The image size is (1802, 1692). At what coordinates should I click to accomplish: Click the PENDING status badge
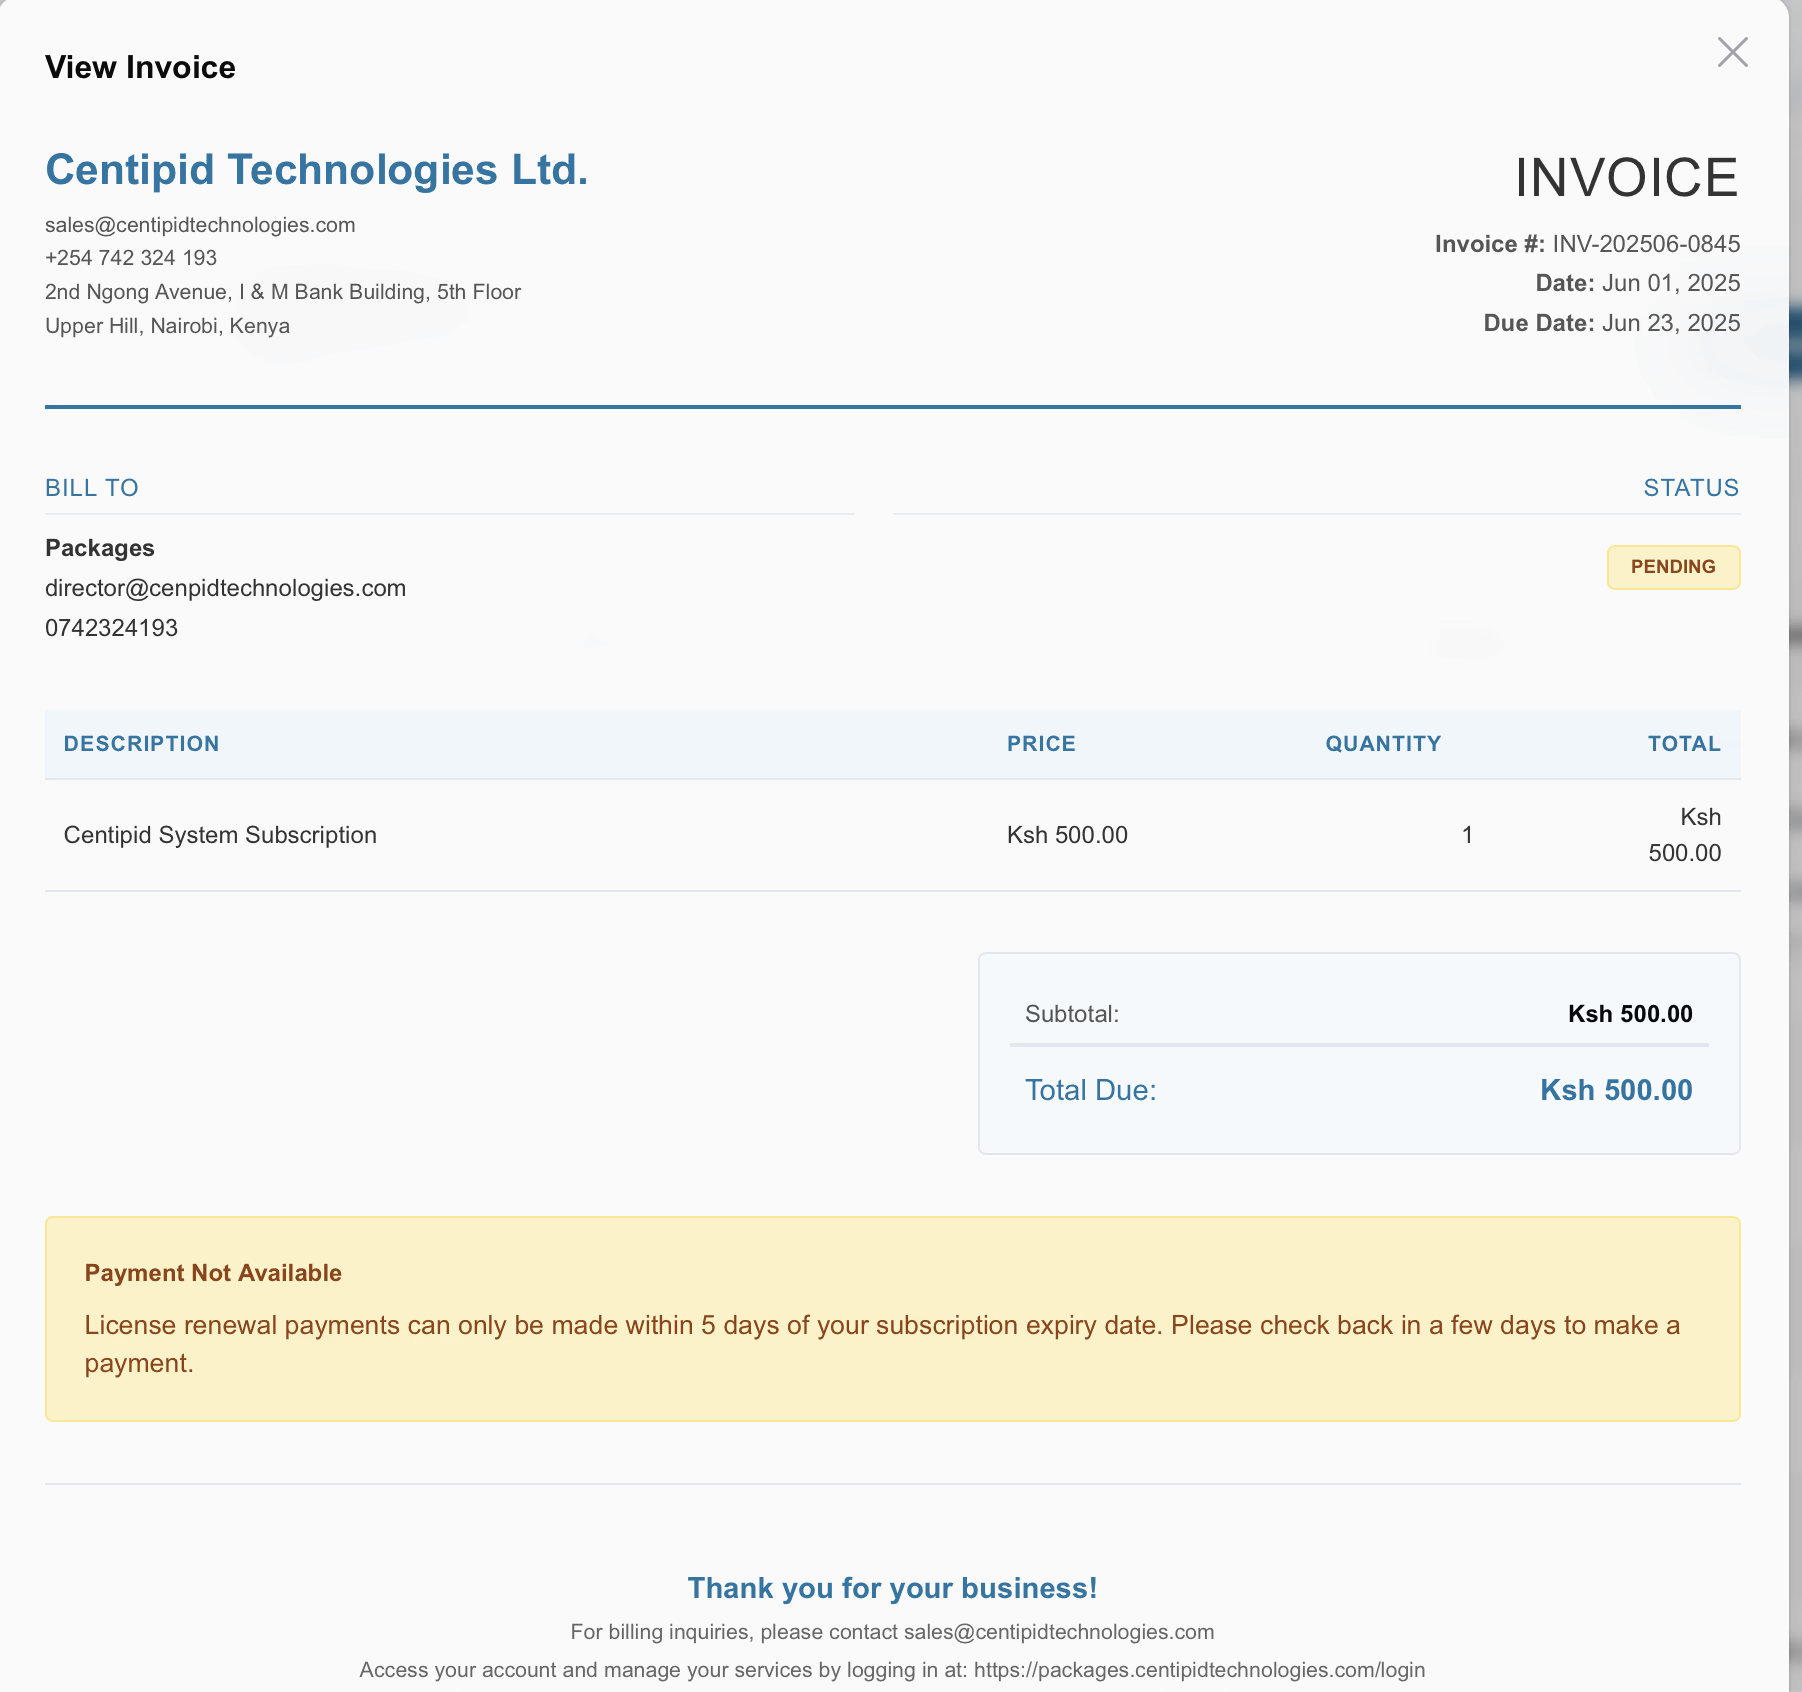click(1672, 567)
